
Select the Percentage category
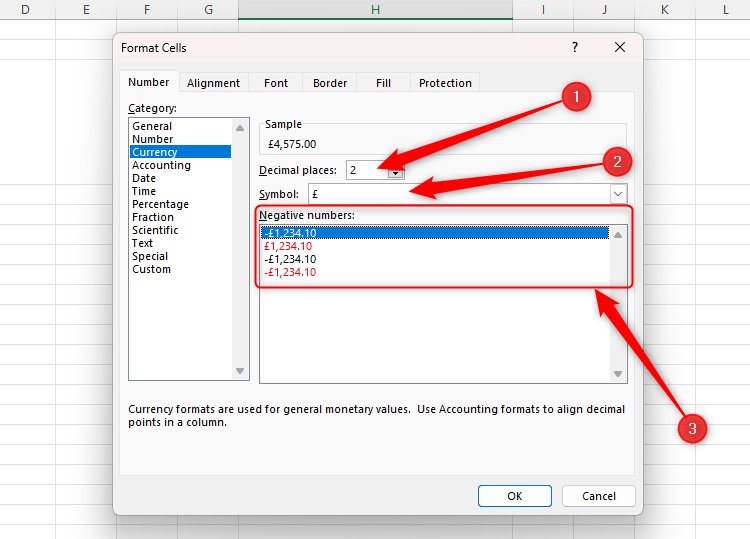coord(181,204)
